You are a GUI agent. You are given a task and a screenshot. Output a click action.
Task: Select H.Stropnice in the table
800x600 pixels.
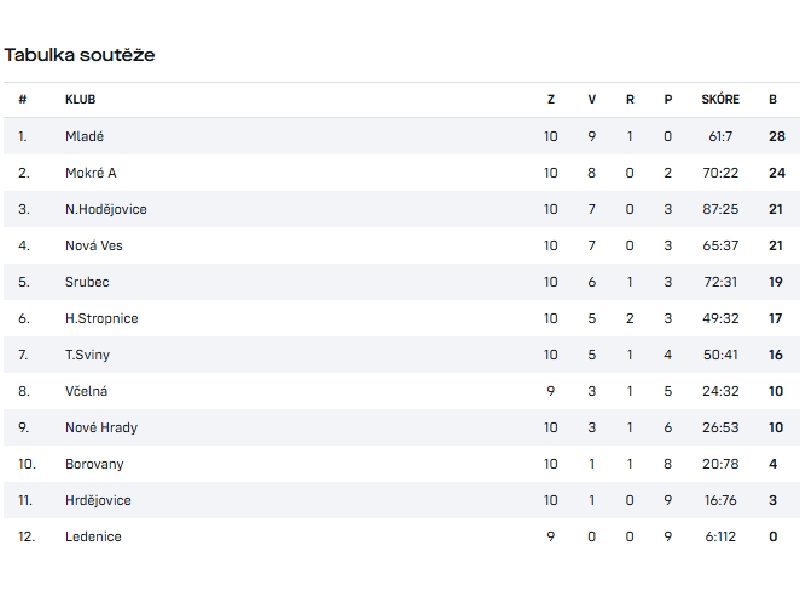(102, 318)
